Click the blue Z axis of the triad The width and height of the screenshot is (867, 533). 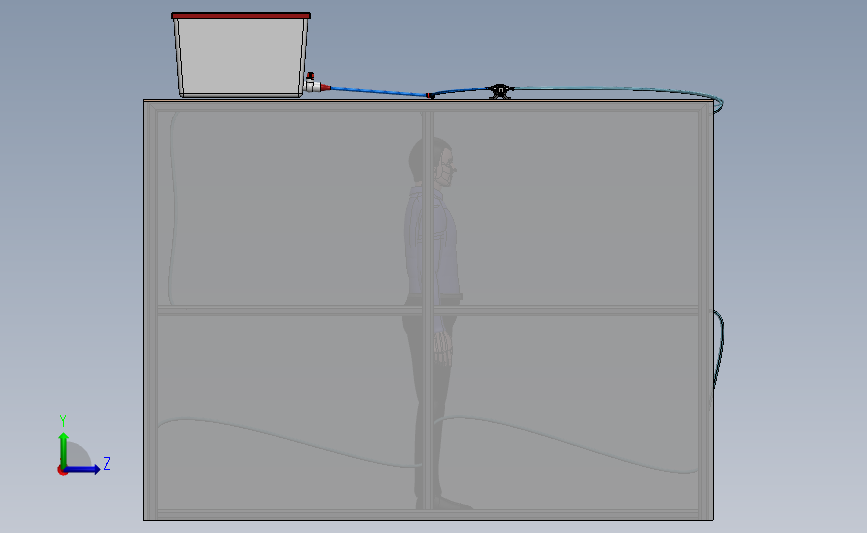(82, 469)
